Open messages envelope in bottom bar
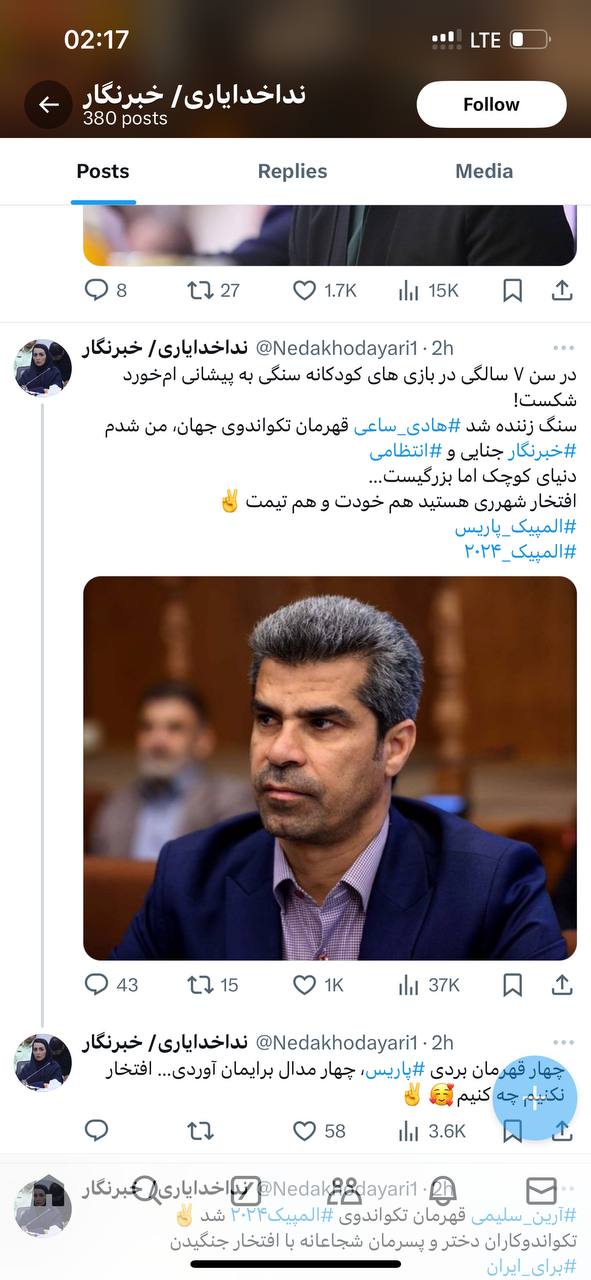 (541, 1190)
